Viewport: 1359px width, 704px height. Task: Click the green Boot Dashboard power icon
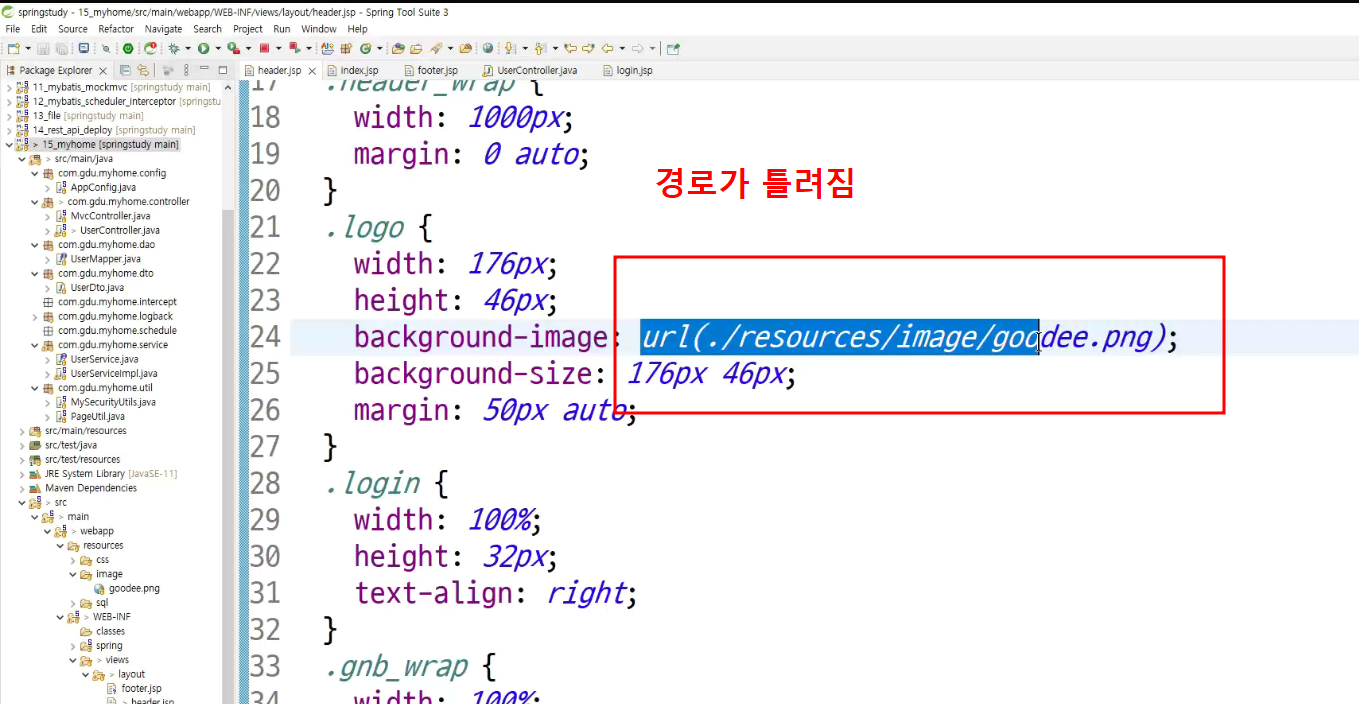coord(128,48)
